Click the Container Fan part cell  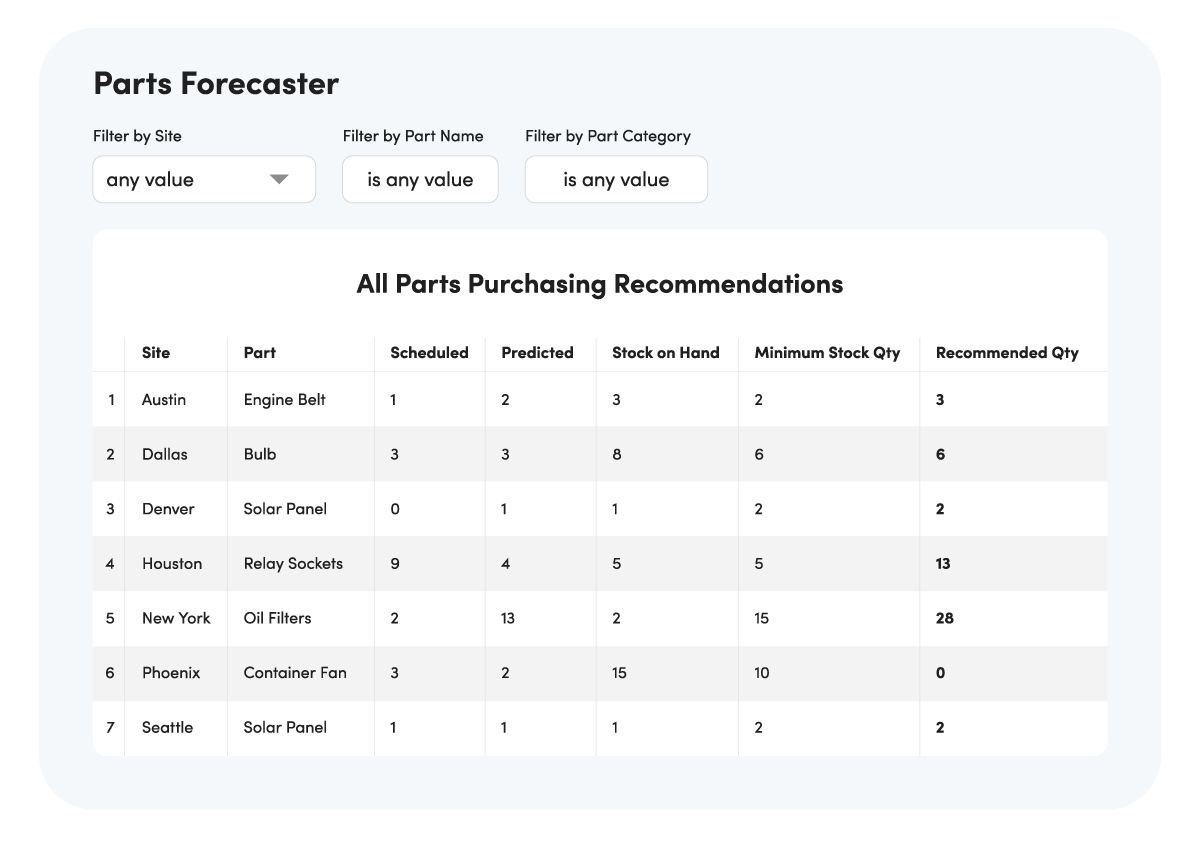point(295,673)
